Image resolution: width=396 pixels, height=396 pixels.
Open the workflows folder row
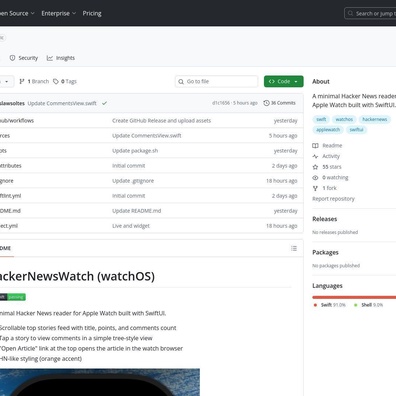click(x=152, y=121)
